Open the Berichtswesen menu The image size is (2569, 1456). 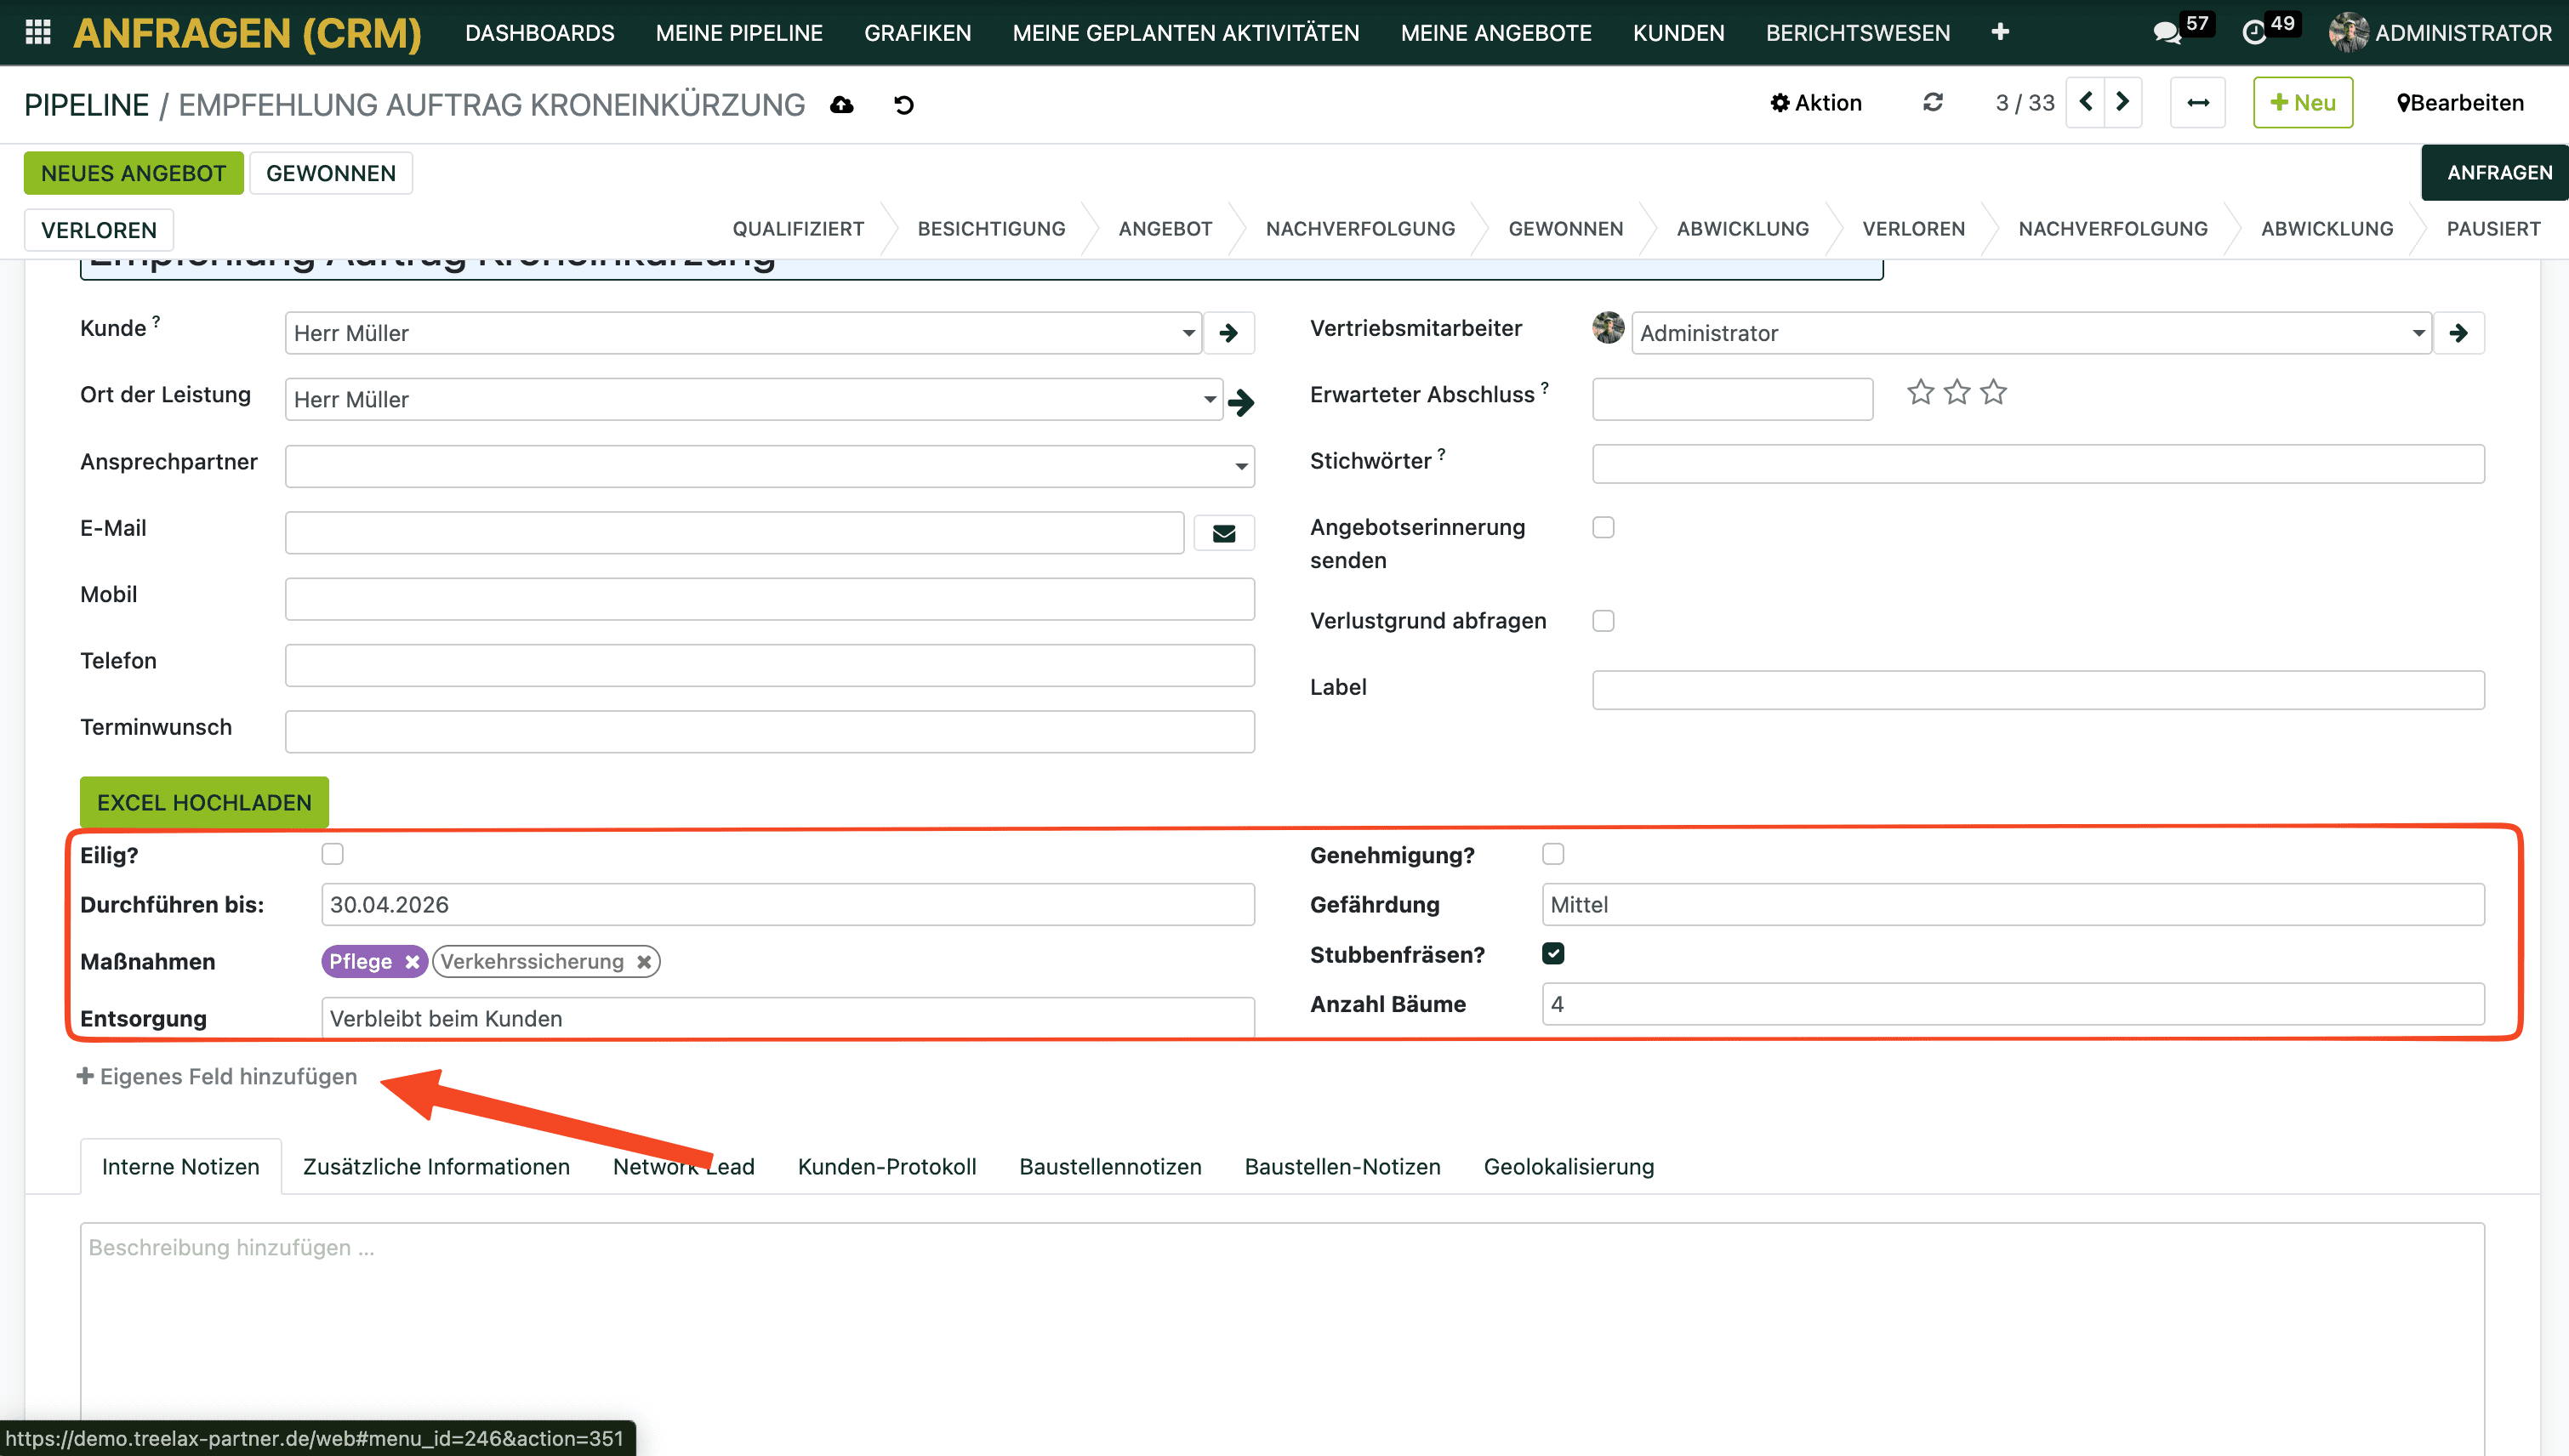pyautogui.click(x=1857, y=33)
